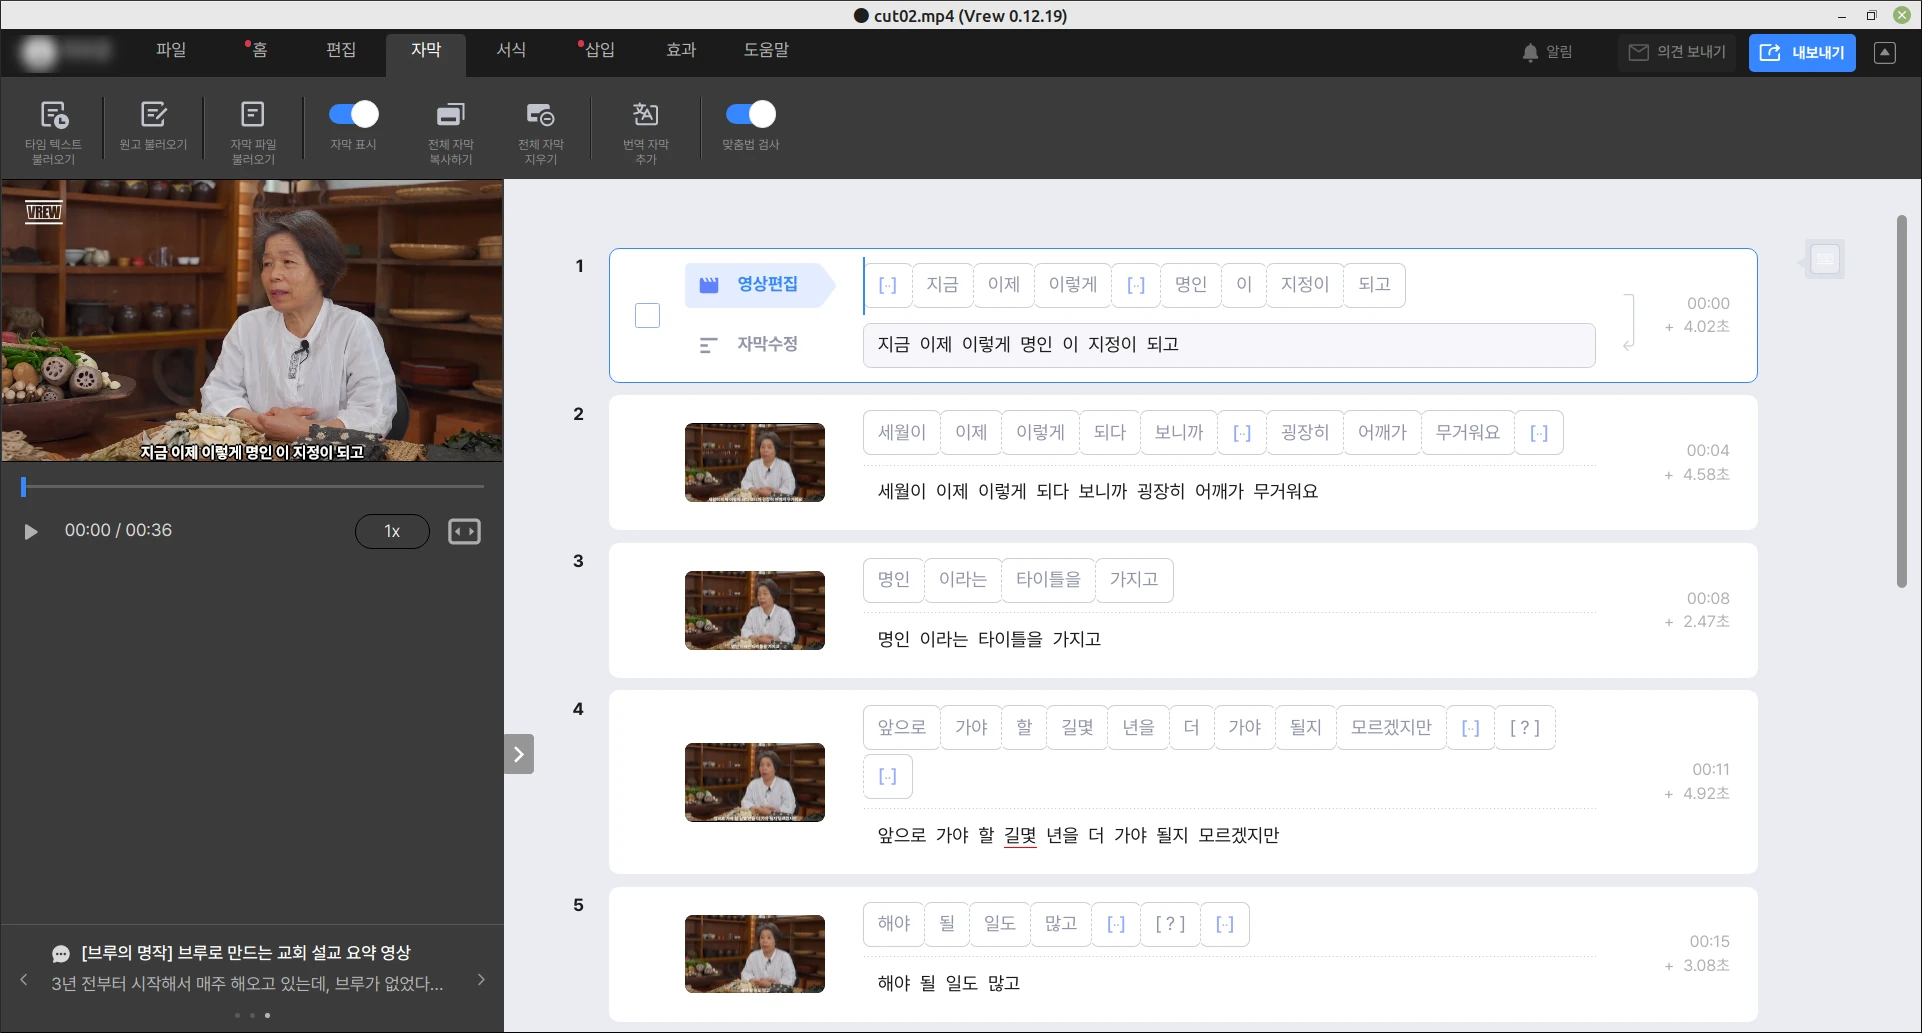This screenshot has height=1033, width=1922.
Task: Select the clip 2 thumbnail
Action: pos(755,462)
